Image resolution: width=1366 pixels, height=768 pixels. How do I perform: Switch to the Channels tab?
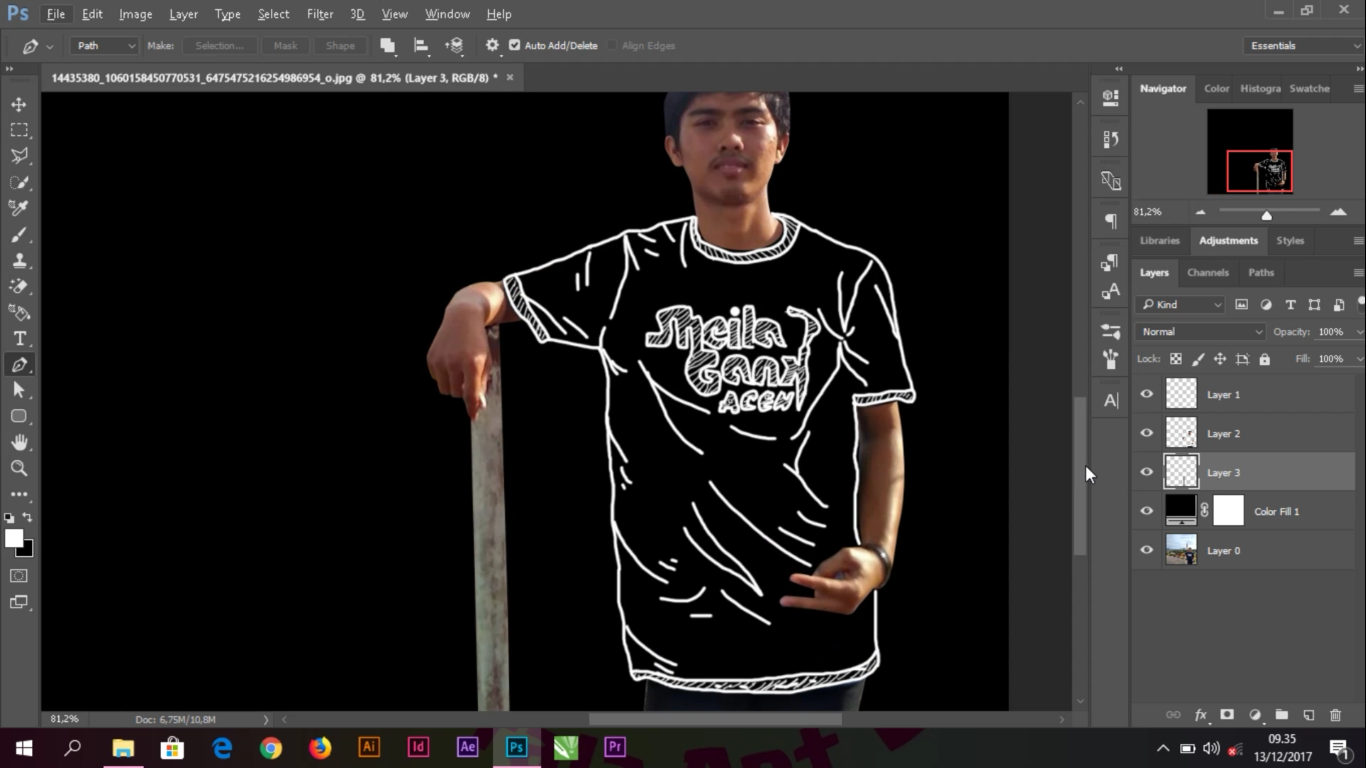tap(1207, 272)
